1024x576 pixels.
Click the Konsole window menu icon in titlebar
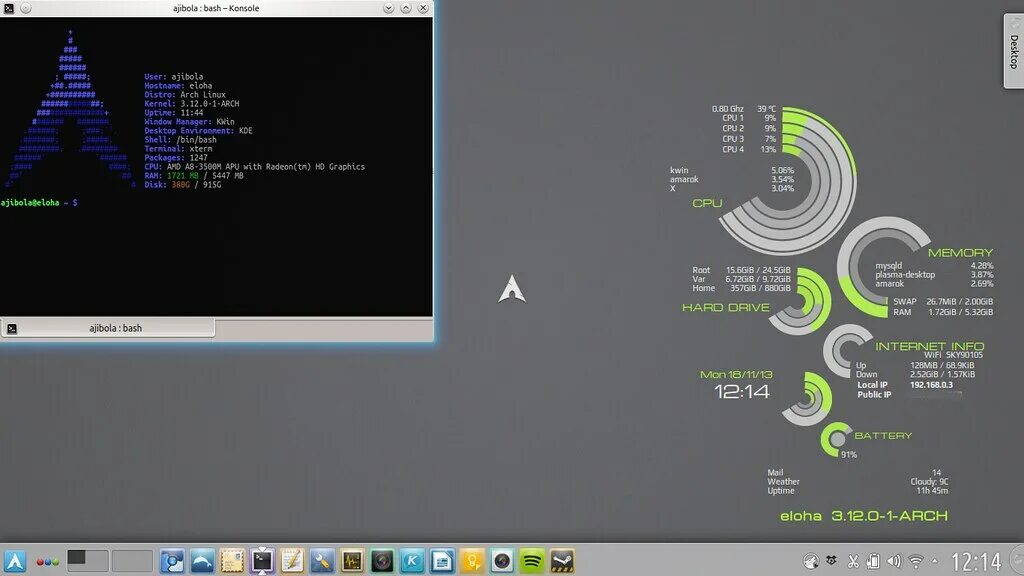9,8
